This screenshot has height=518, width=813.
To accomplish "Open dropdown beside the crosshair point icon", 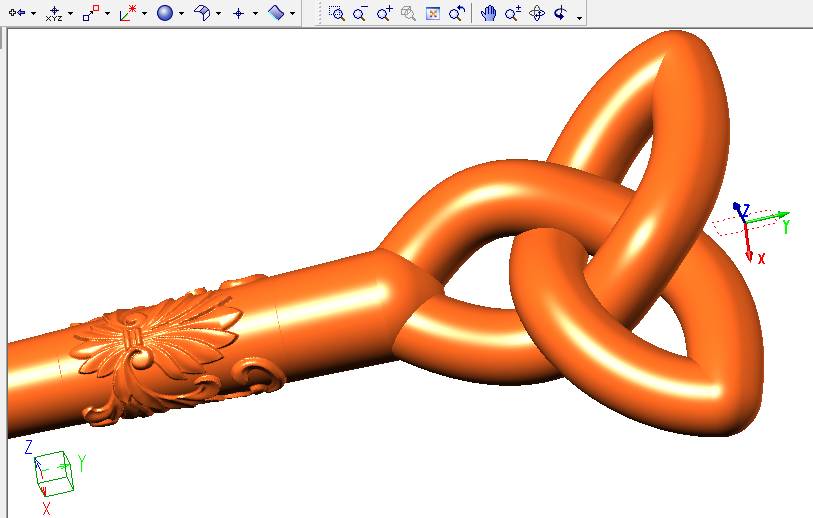I will pos(255,13).
